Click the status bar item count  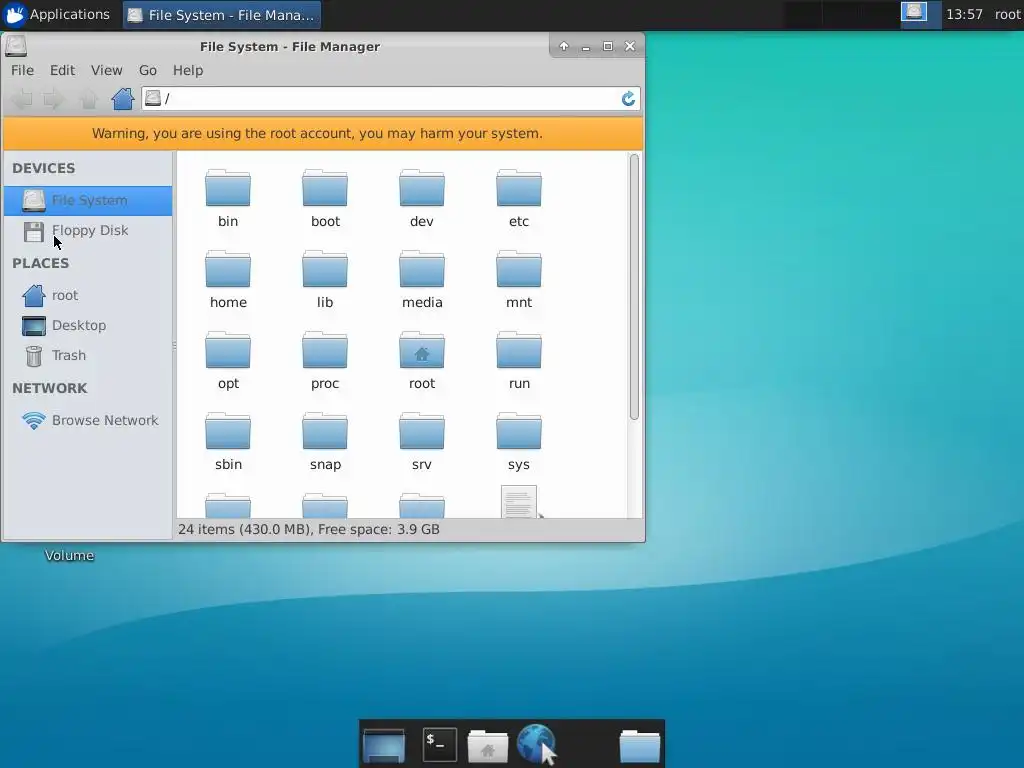click(309, 529)
